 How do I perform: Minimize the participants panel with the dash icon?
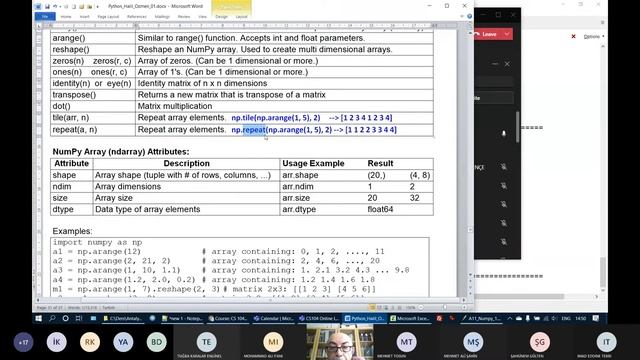click(495, 64)
